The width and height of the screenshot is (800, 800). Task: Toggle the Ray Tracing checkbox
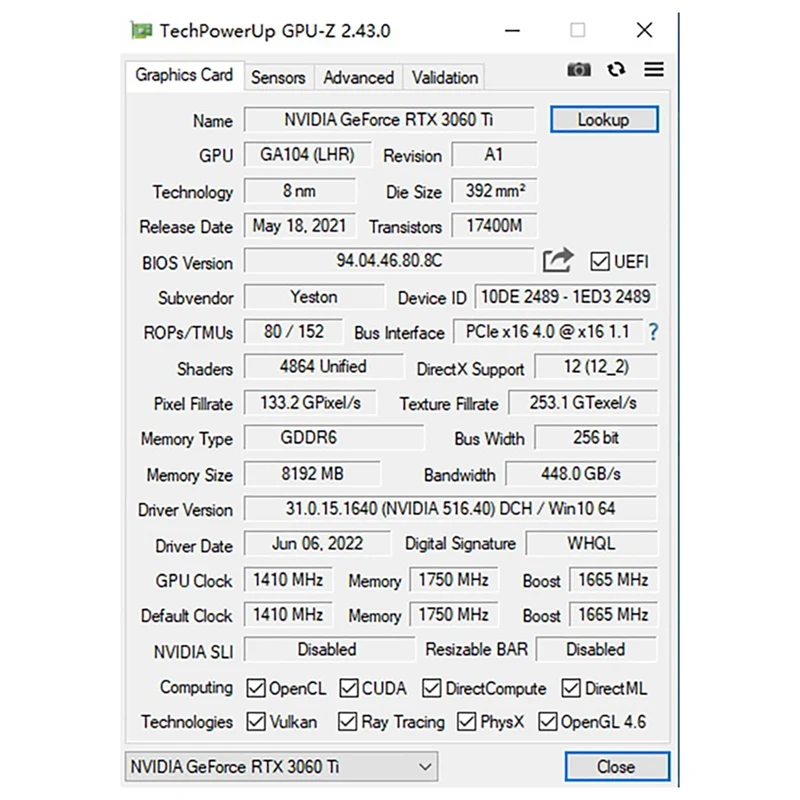click(347, 721)
